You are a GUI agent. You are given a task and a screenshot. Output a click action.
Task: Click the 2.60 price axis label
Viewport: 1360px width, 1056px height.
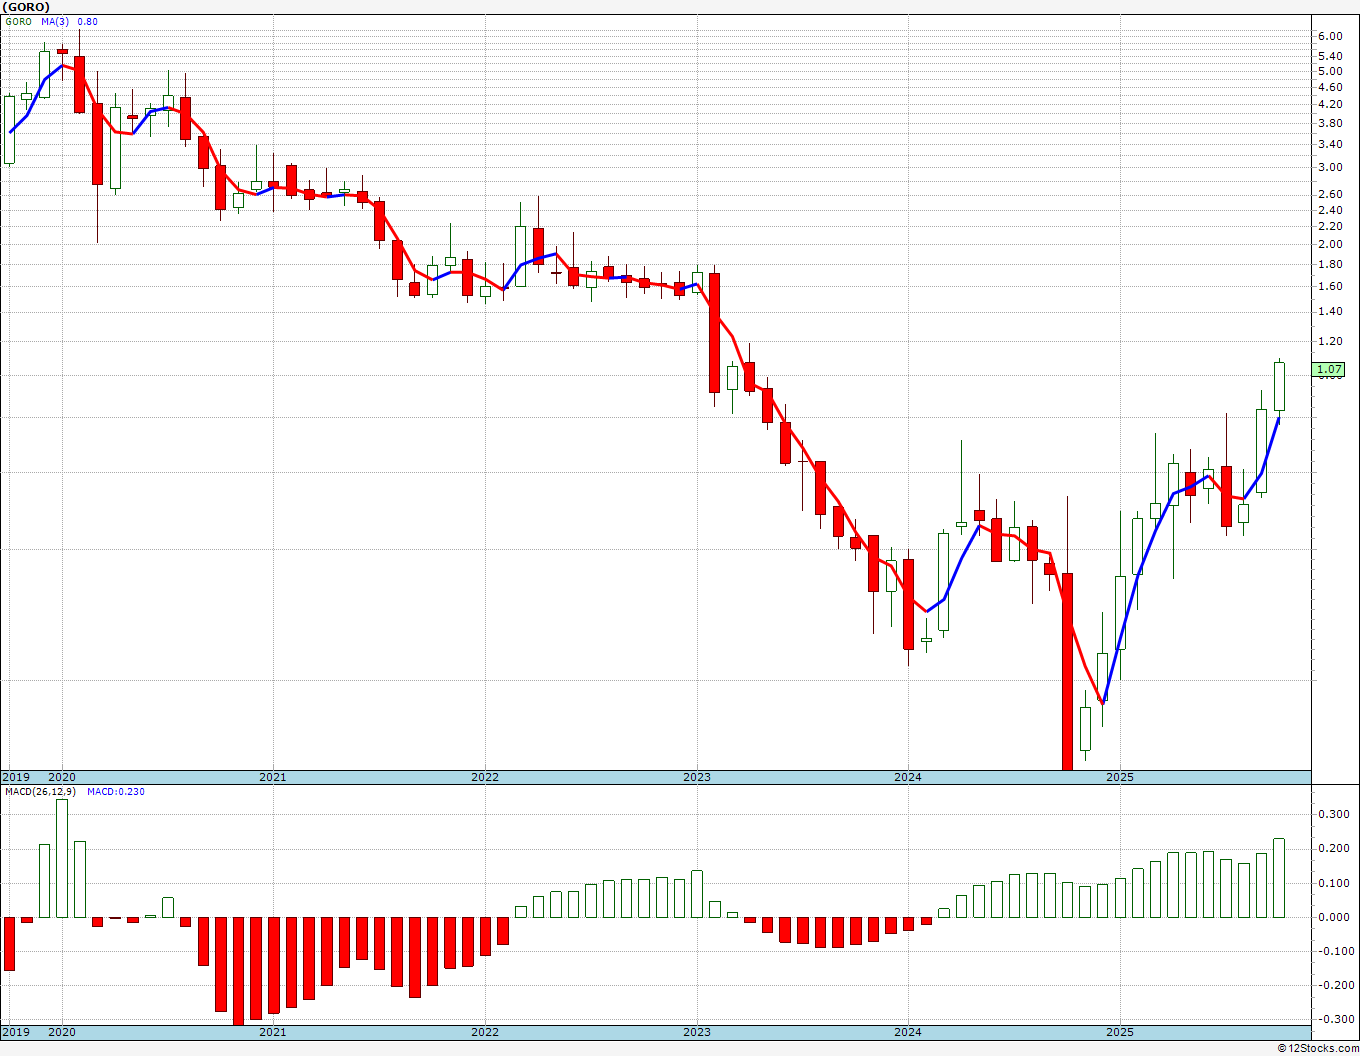[x=1330, y=194]
